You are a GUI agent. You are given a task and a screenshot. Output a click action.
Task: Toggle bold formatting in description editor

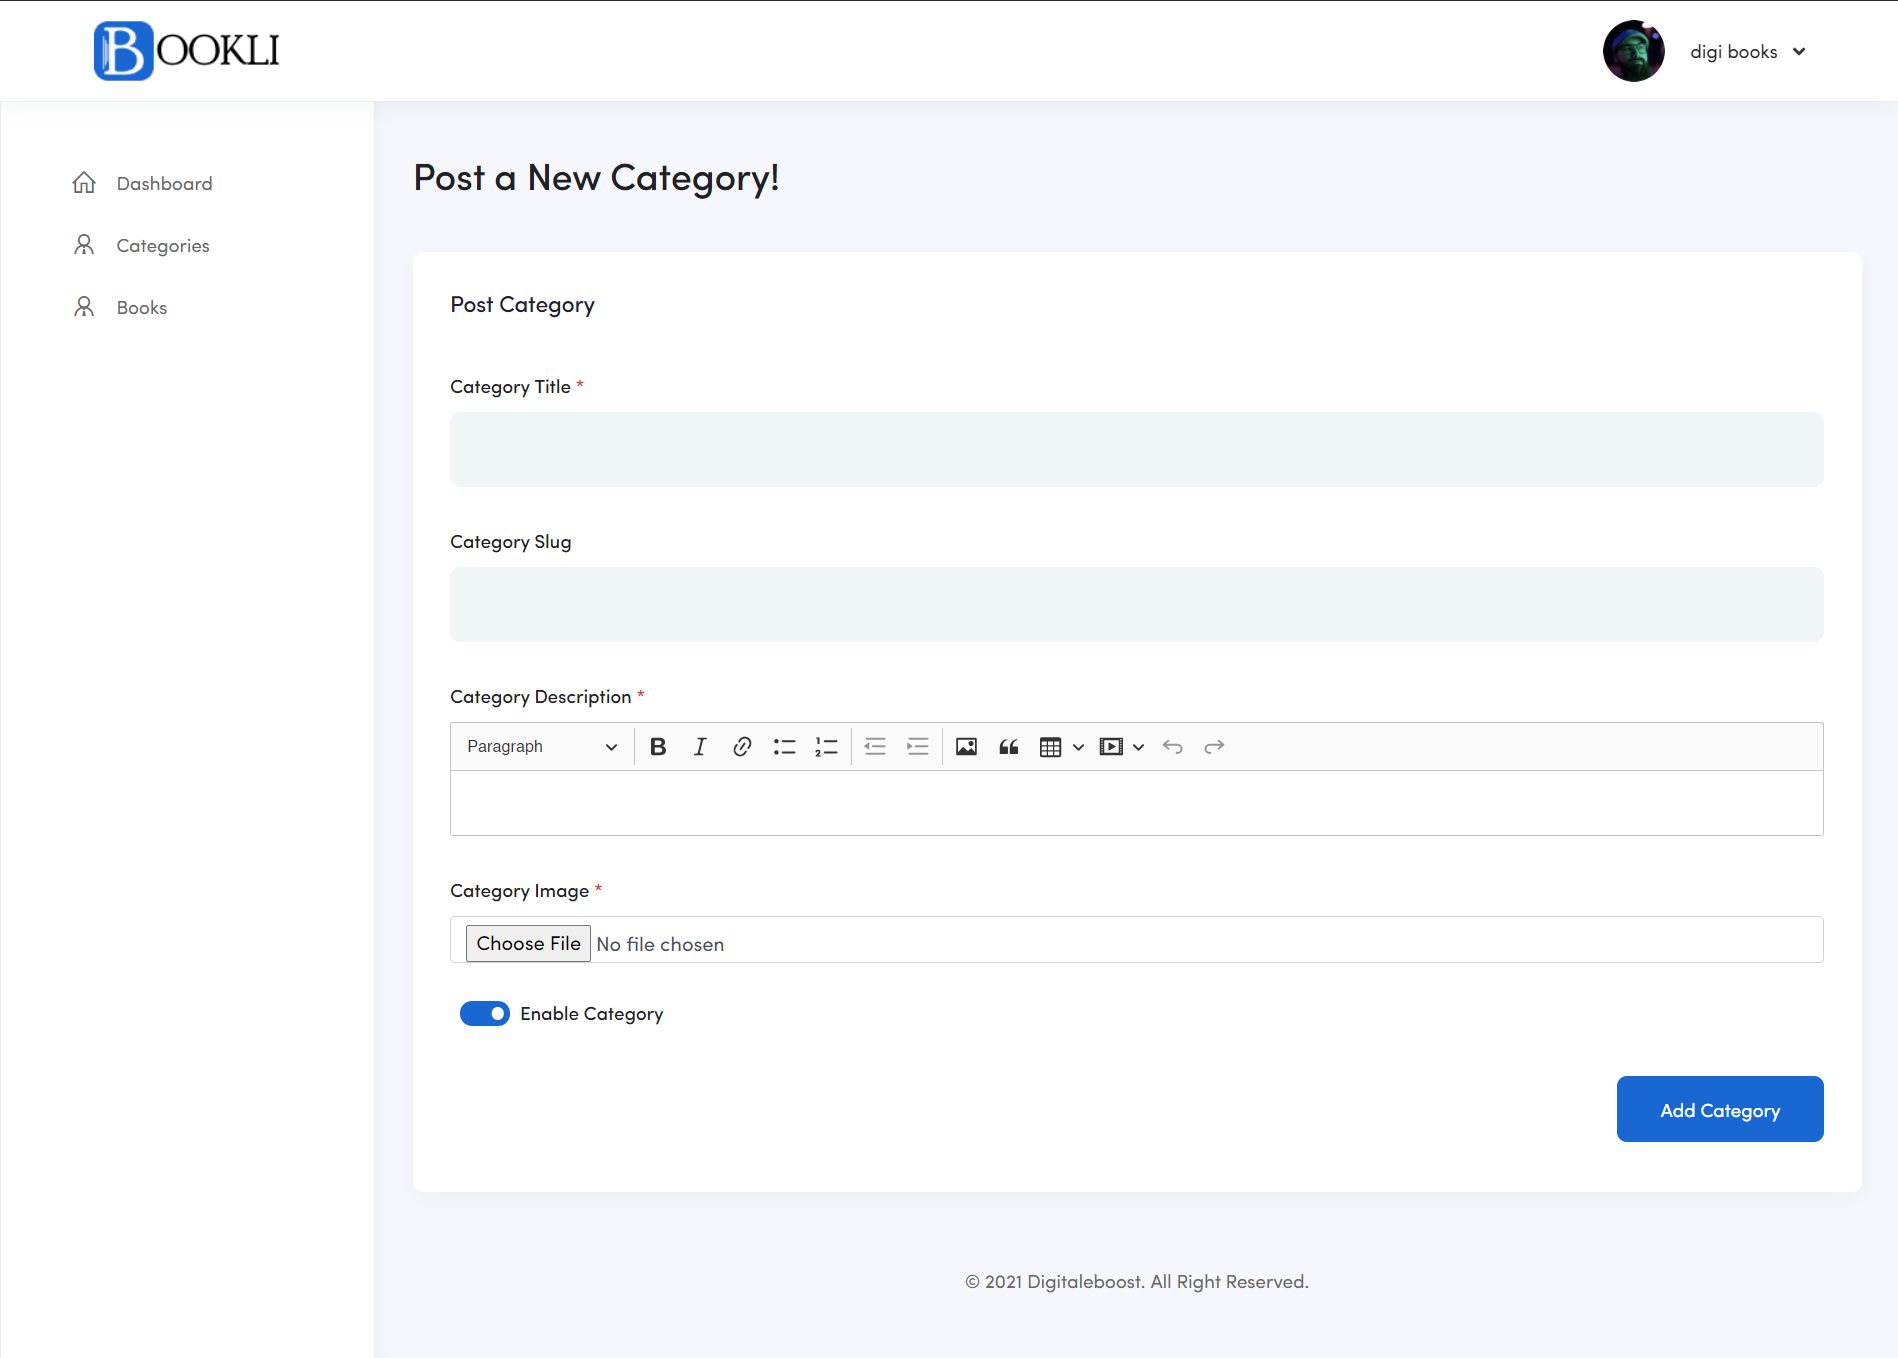(x=658, y=747)
